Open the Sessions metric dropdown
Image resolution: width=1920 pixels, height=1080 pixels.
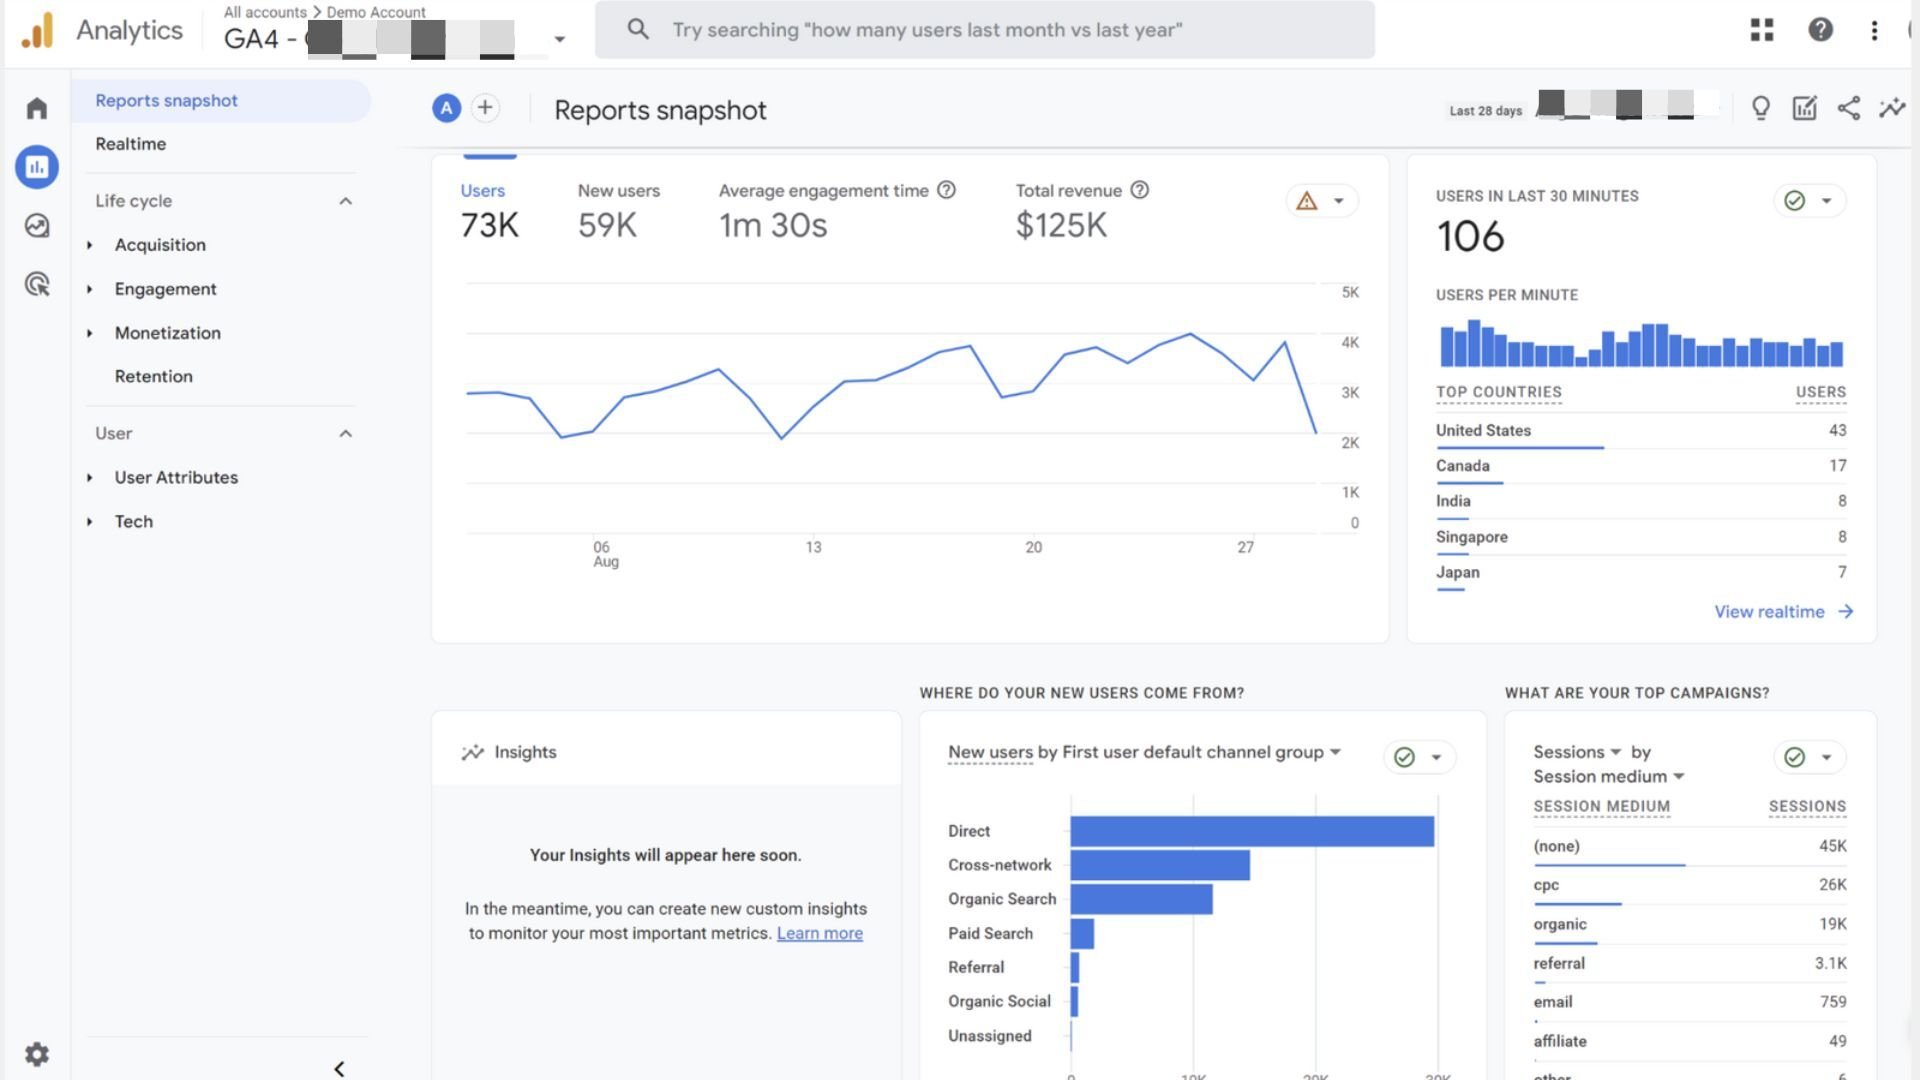point(1577,752)
